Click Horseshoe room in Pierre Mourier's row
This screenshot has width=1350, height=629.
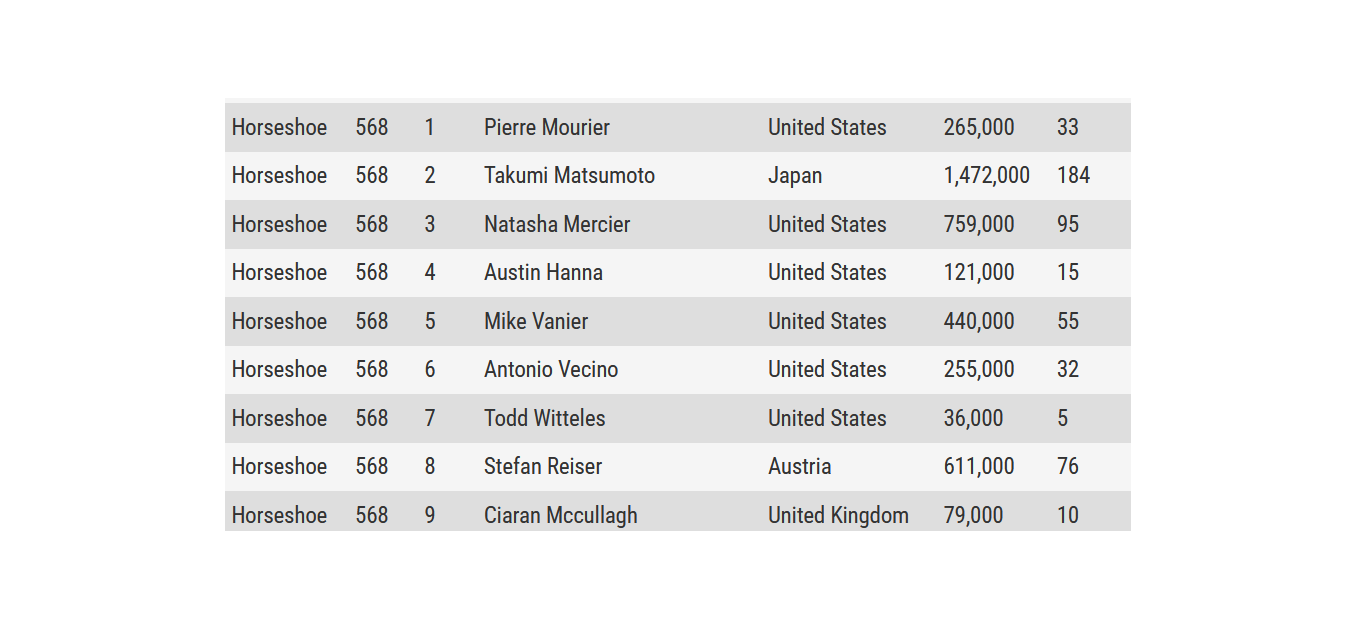point(279,127)
